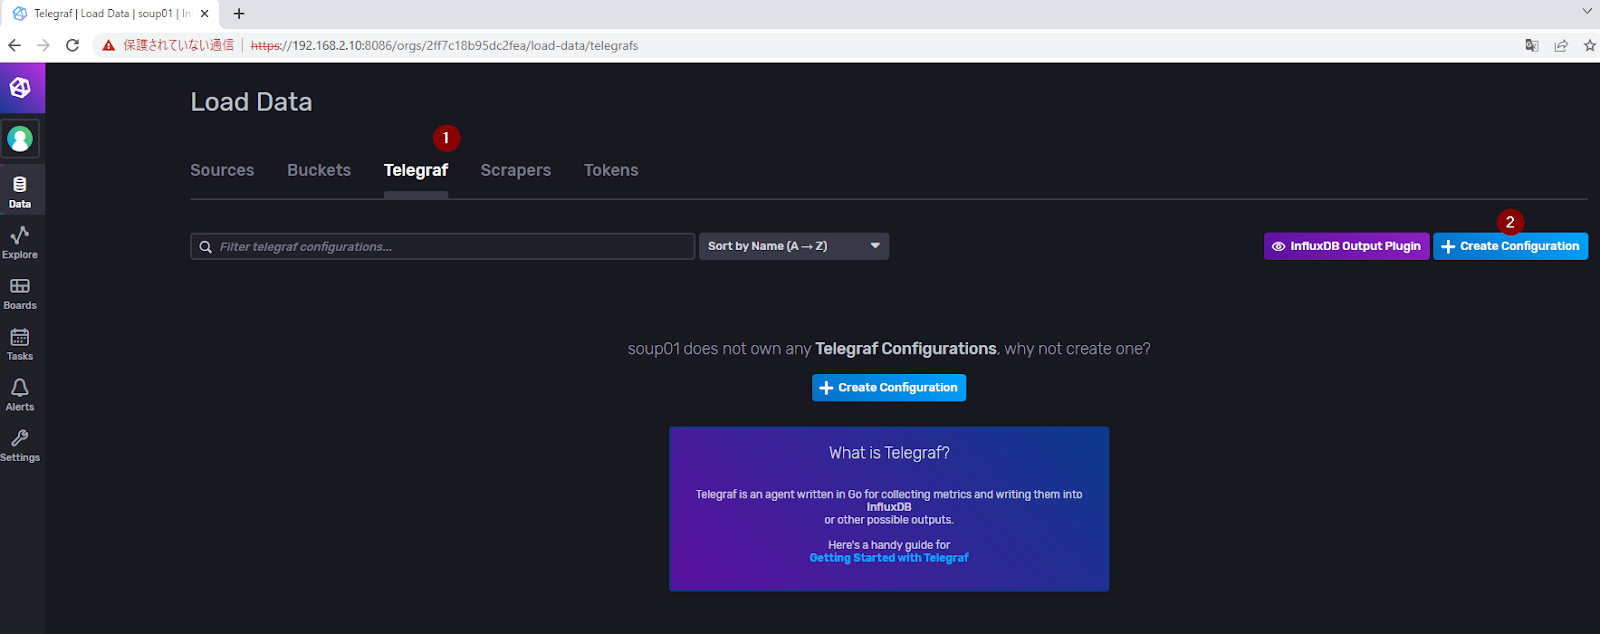Click the What is Telegraf? heading

click(889, 453)
